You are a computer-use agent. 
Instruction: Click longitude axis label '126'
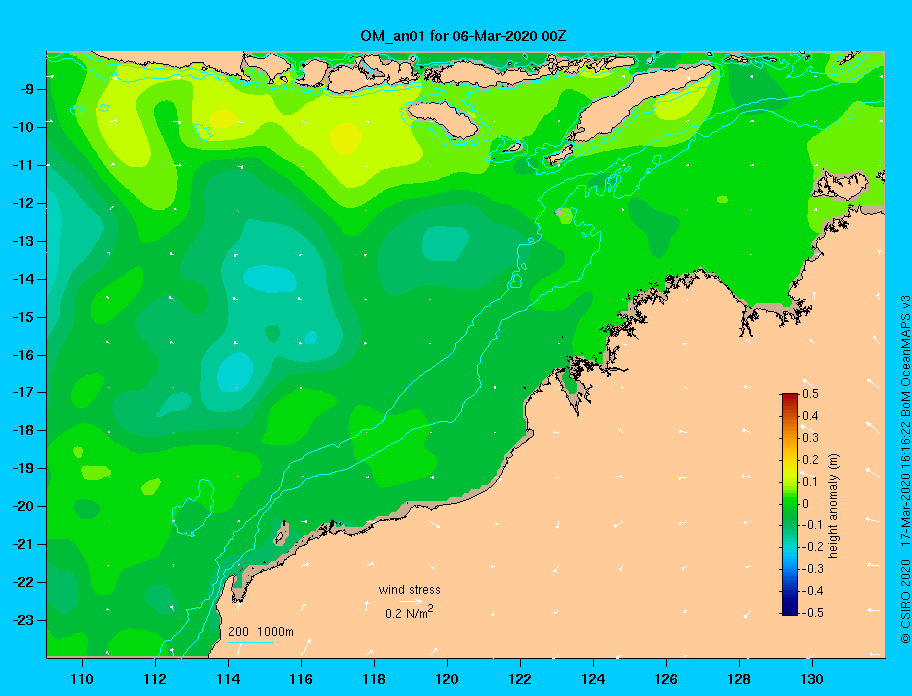point(666,679)
